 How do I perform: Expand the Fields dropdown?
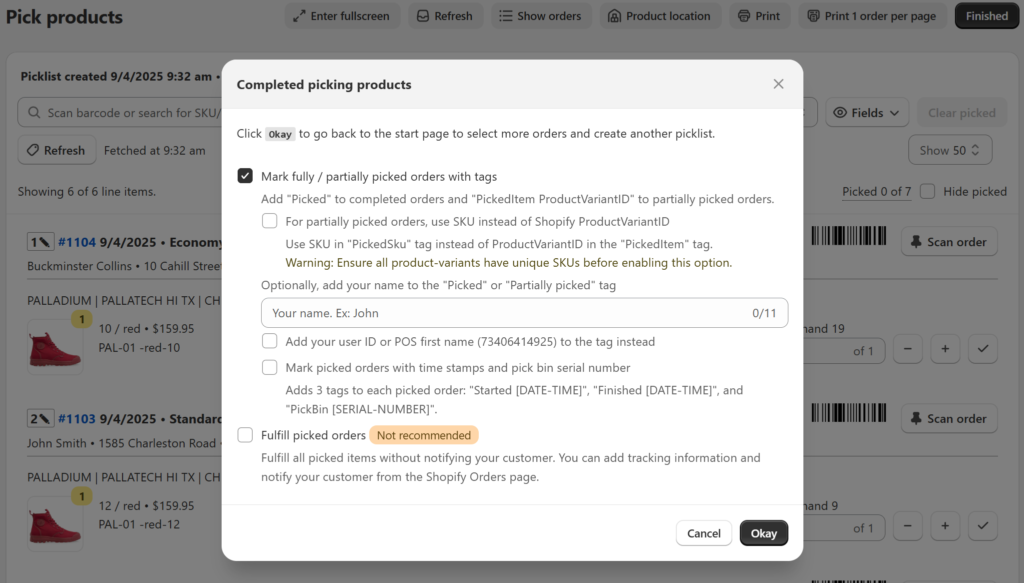pyautogui.click(x=867, y=113)
